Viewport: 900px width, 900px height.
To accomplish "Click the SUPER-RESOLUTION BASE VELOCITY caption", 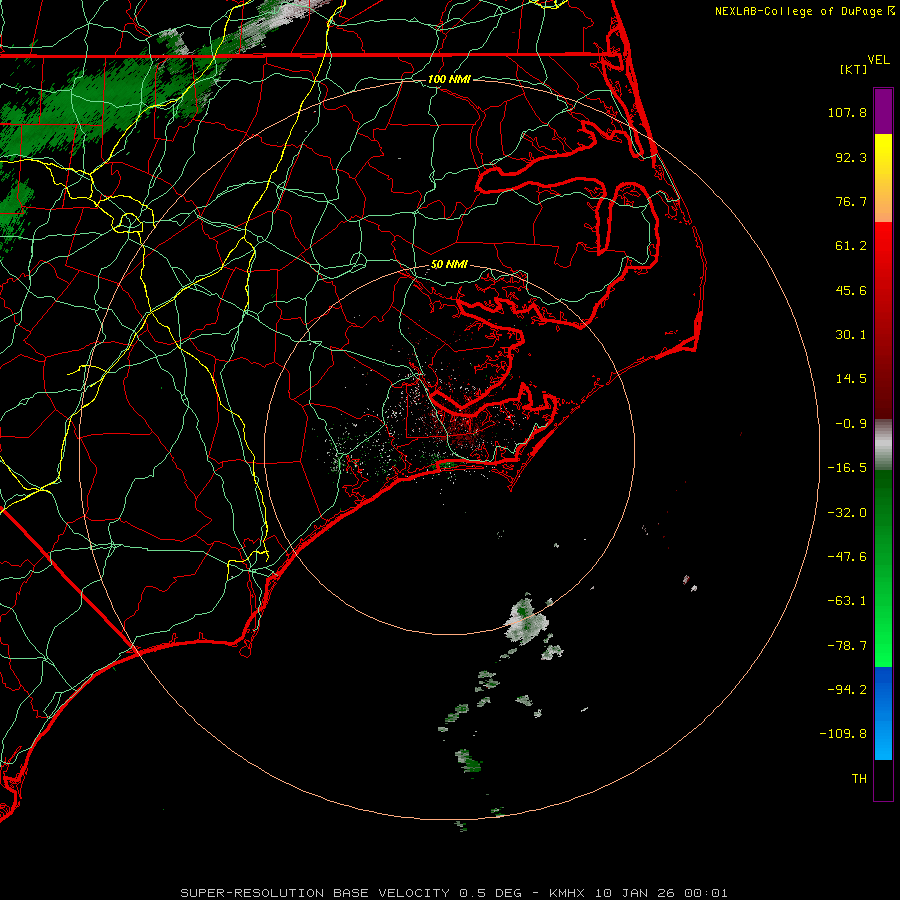I will (315, 893).
